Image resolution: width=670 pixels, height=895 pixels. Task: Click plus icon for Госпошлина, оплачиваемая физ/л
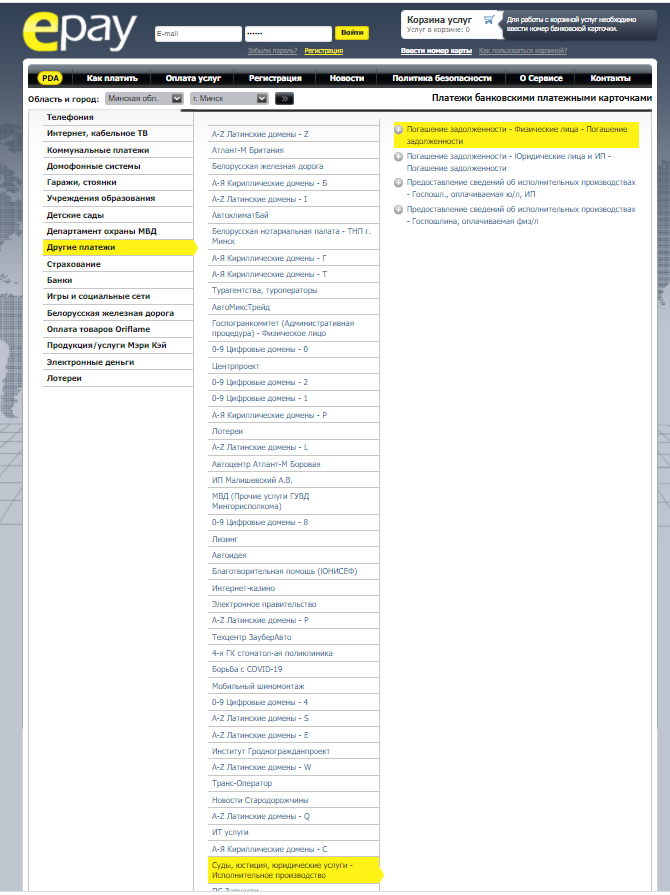[x=398, y=209]
